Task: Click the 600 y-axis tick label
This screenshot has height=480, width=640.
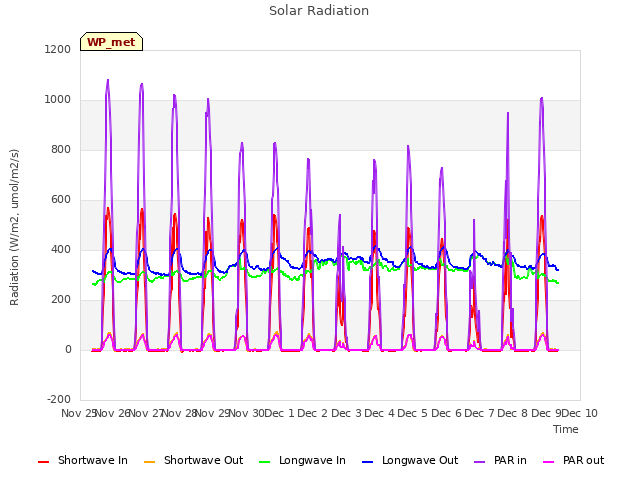Action: coord(61,200)
